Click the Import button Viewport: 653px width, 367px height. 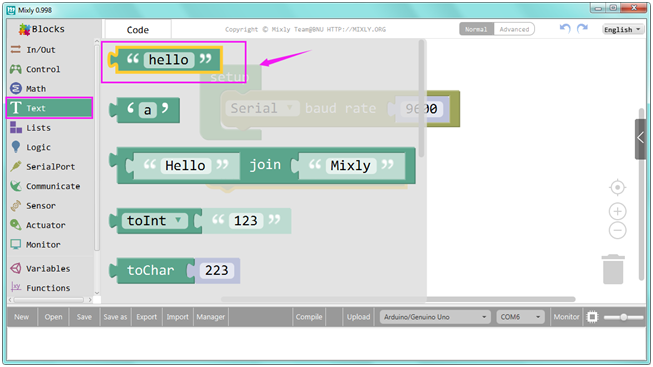(x=177, y=317)
